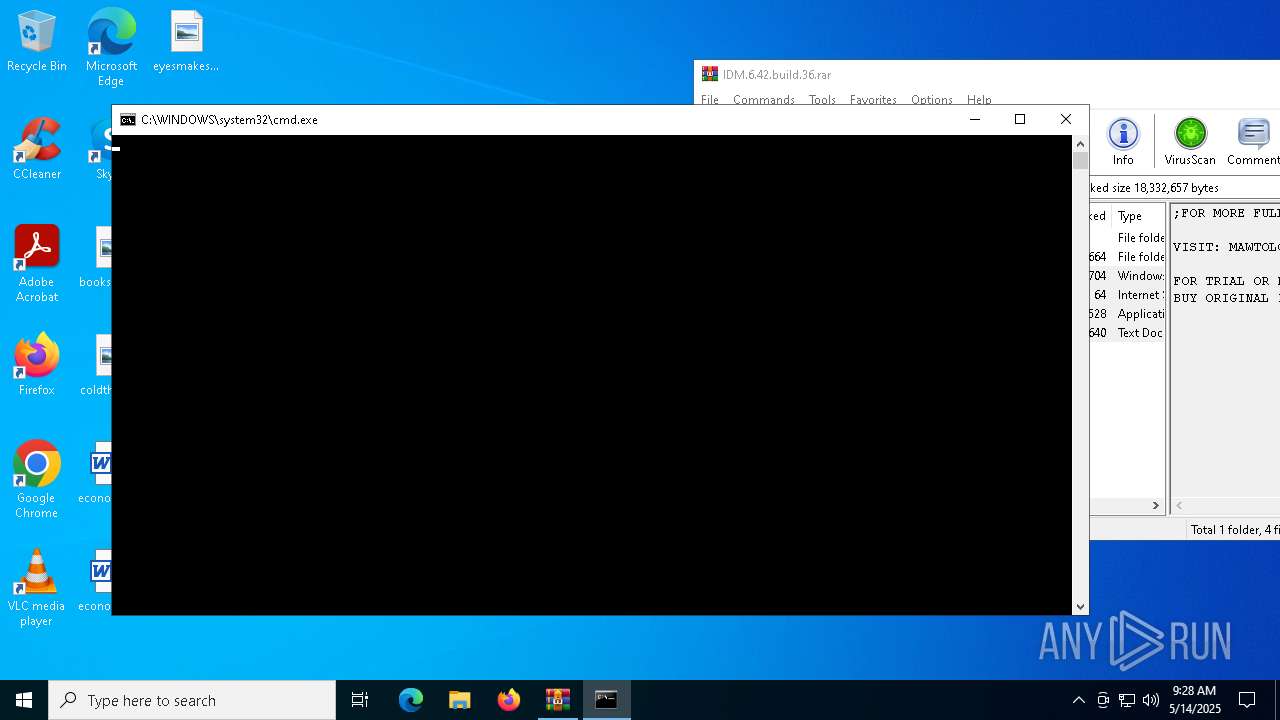Screen dimensions: 1280x720
Task: Click the Type column header in WinRAR
Action: pos(1138,216)
